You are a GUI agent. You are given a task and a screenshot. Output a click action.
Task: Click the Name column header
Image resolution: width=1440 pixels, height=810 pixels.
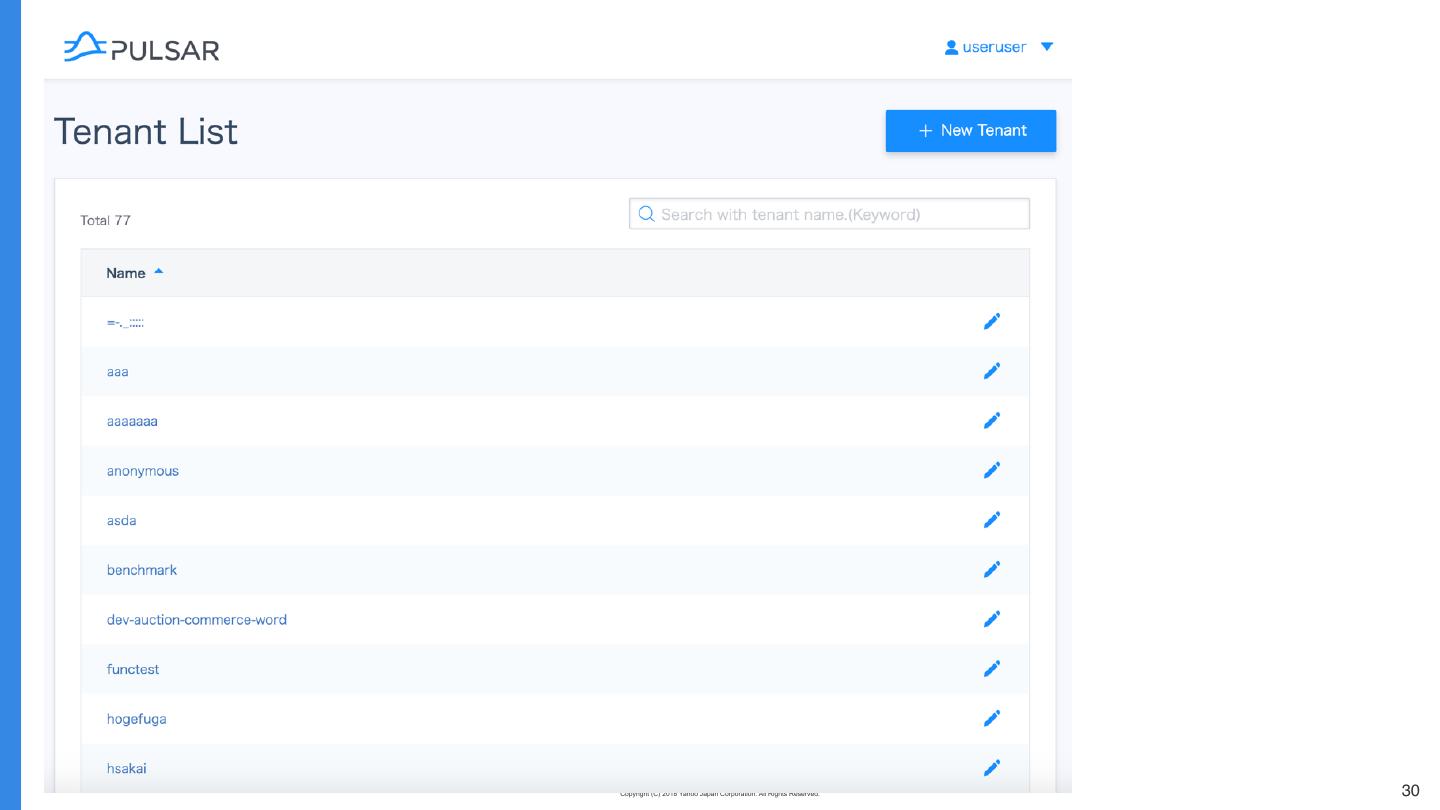[x=126, y=273]
